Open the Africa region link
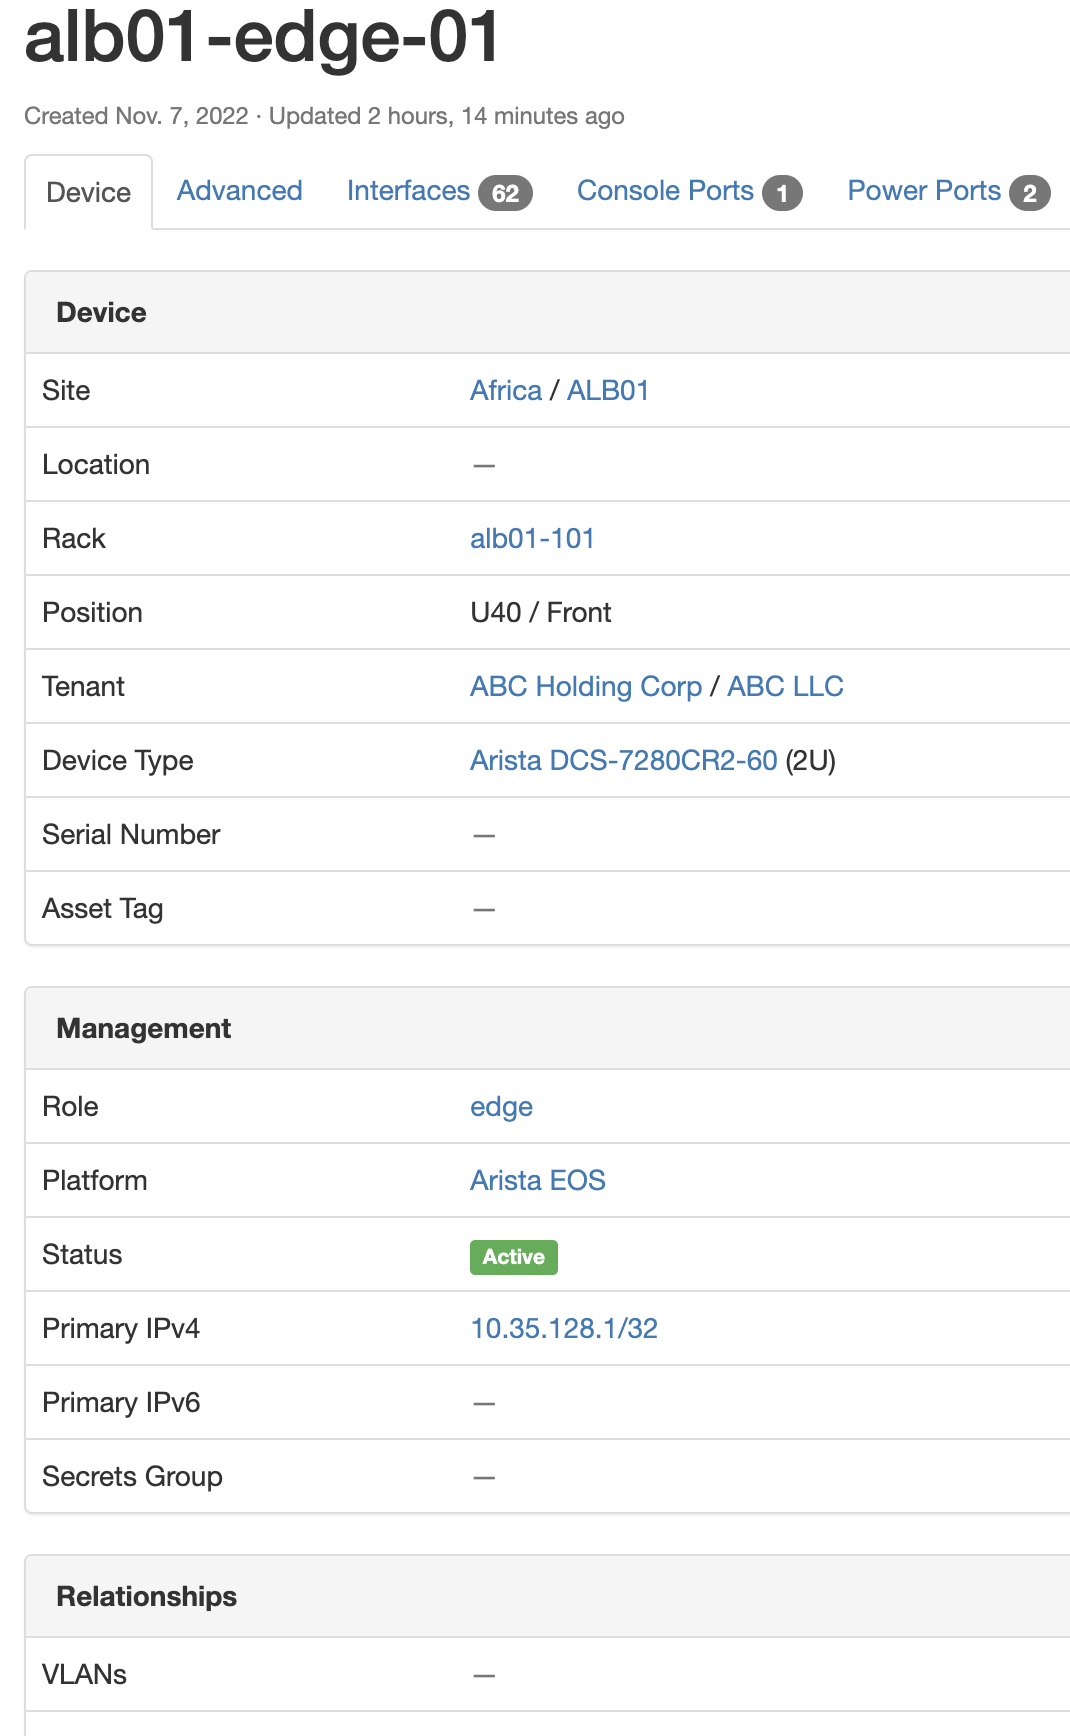 (506, 390)
